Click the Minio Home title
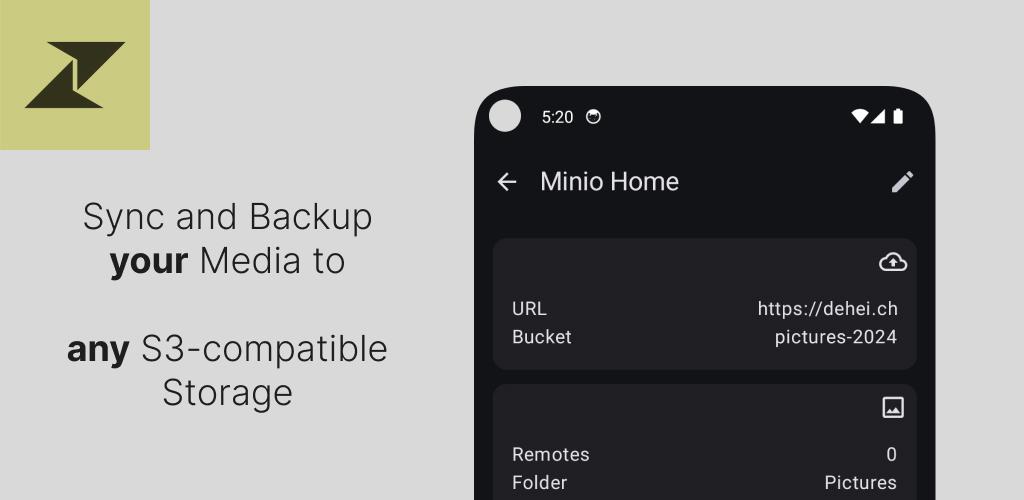 609,181
